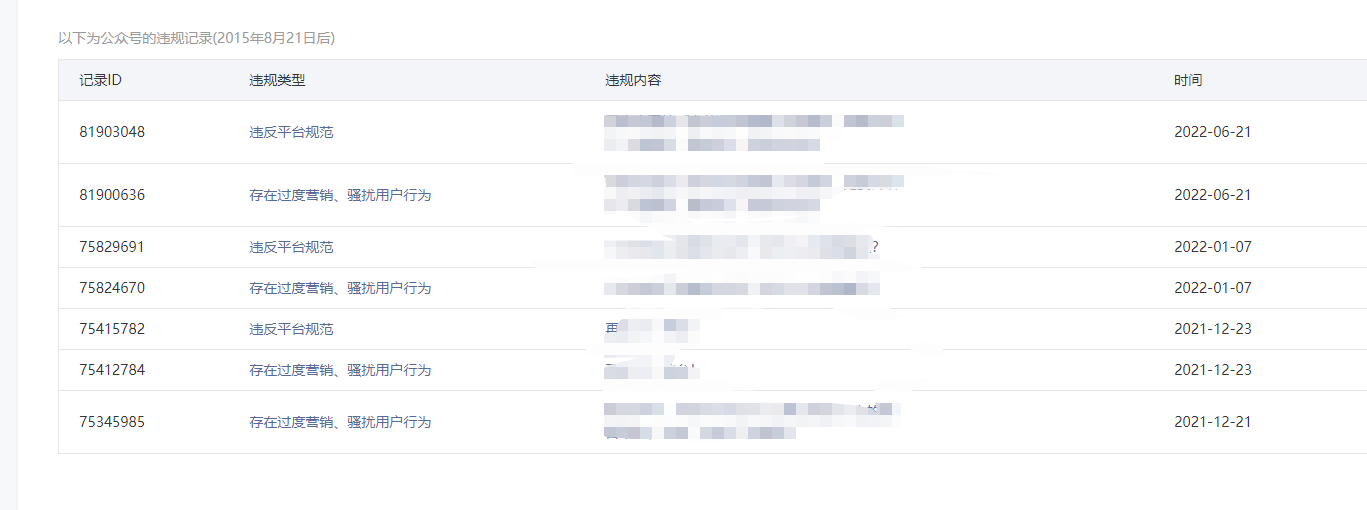This screenshot has width=1367, height=510.
Task: Click the 违规类型 column header
Action: pos(277,80)
